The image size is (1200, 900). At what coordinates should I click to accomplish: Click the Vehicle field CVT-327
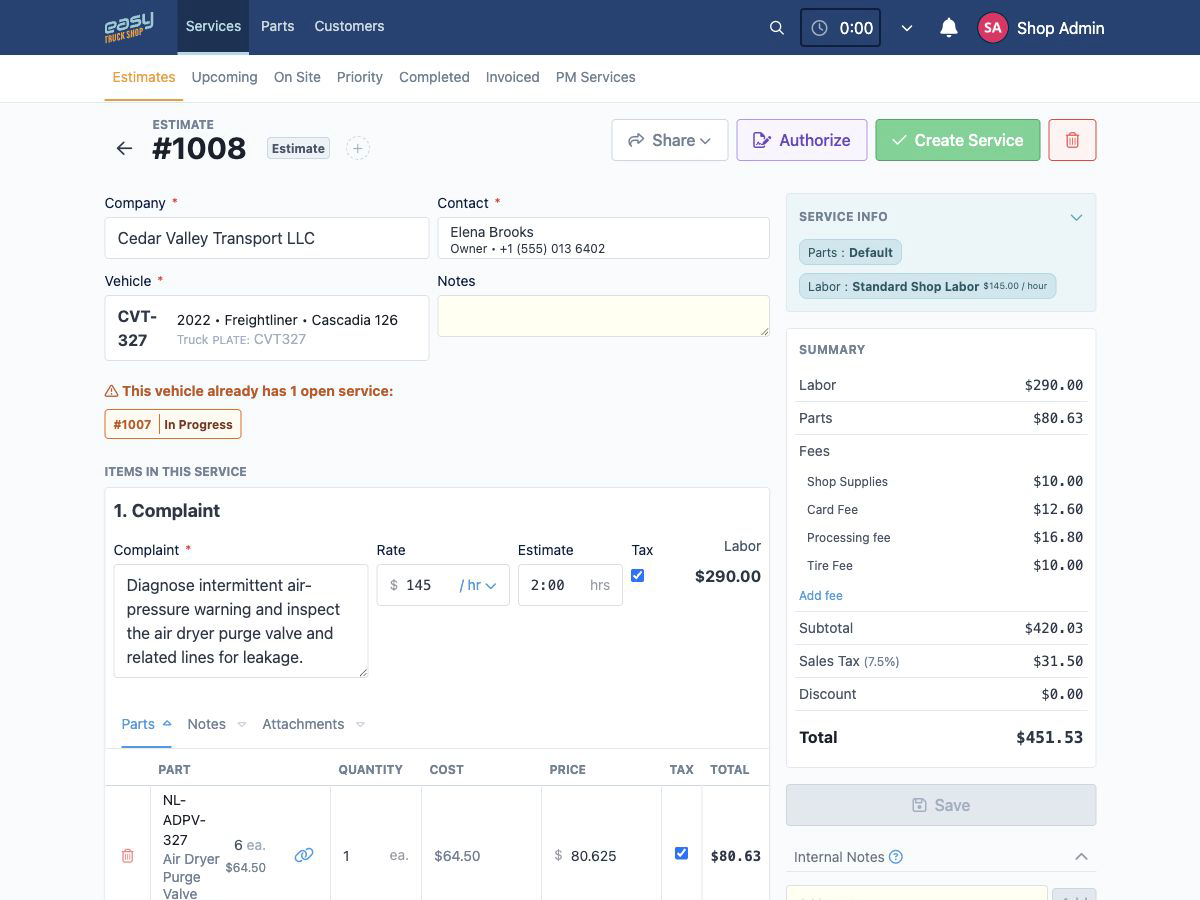pyautogui.click(x=267, y=328)
